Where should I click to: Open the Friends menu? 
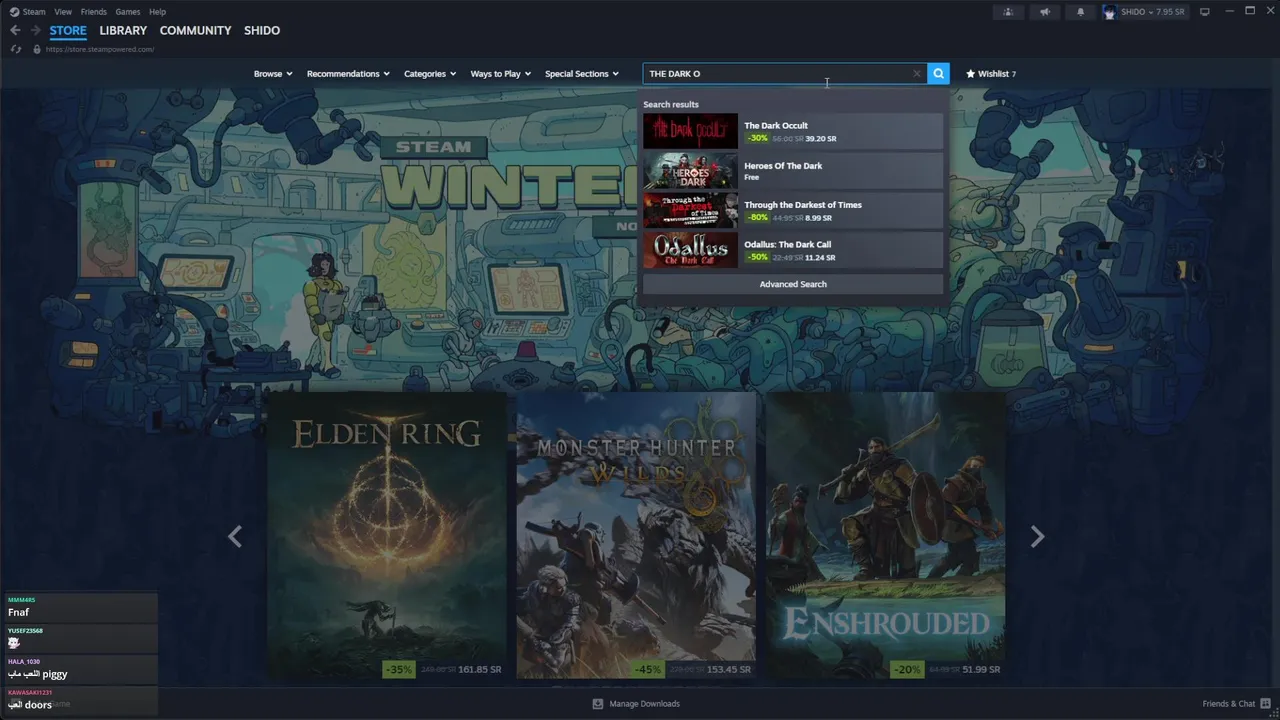click(x=93, y=12)
